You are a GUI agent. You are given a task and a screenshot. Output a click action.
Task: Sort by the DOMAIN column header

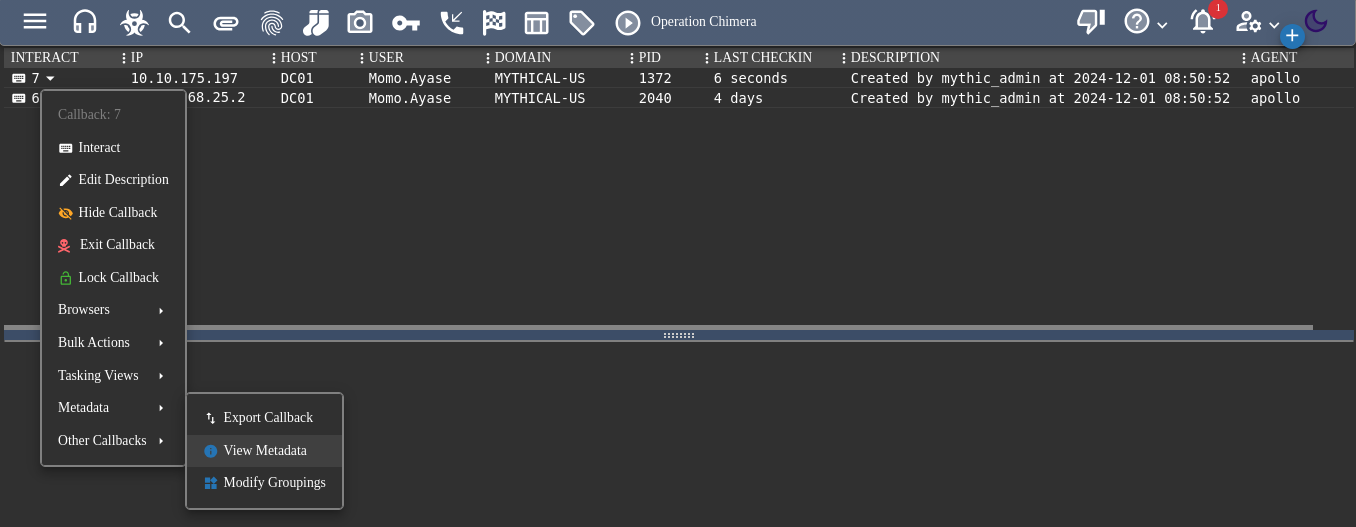point(523,58)
